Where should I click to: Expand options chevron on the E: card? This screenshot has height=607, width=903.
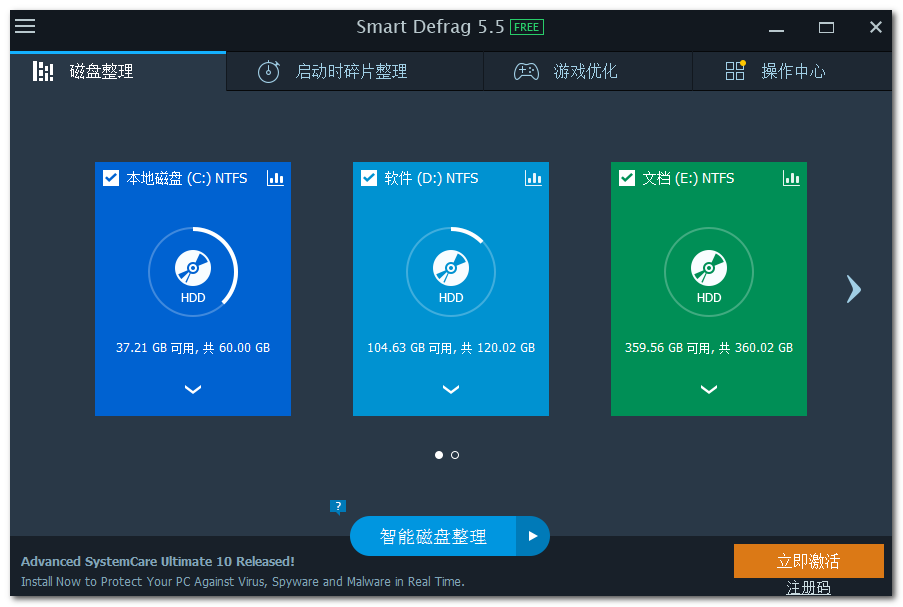(x=709, y=389)
